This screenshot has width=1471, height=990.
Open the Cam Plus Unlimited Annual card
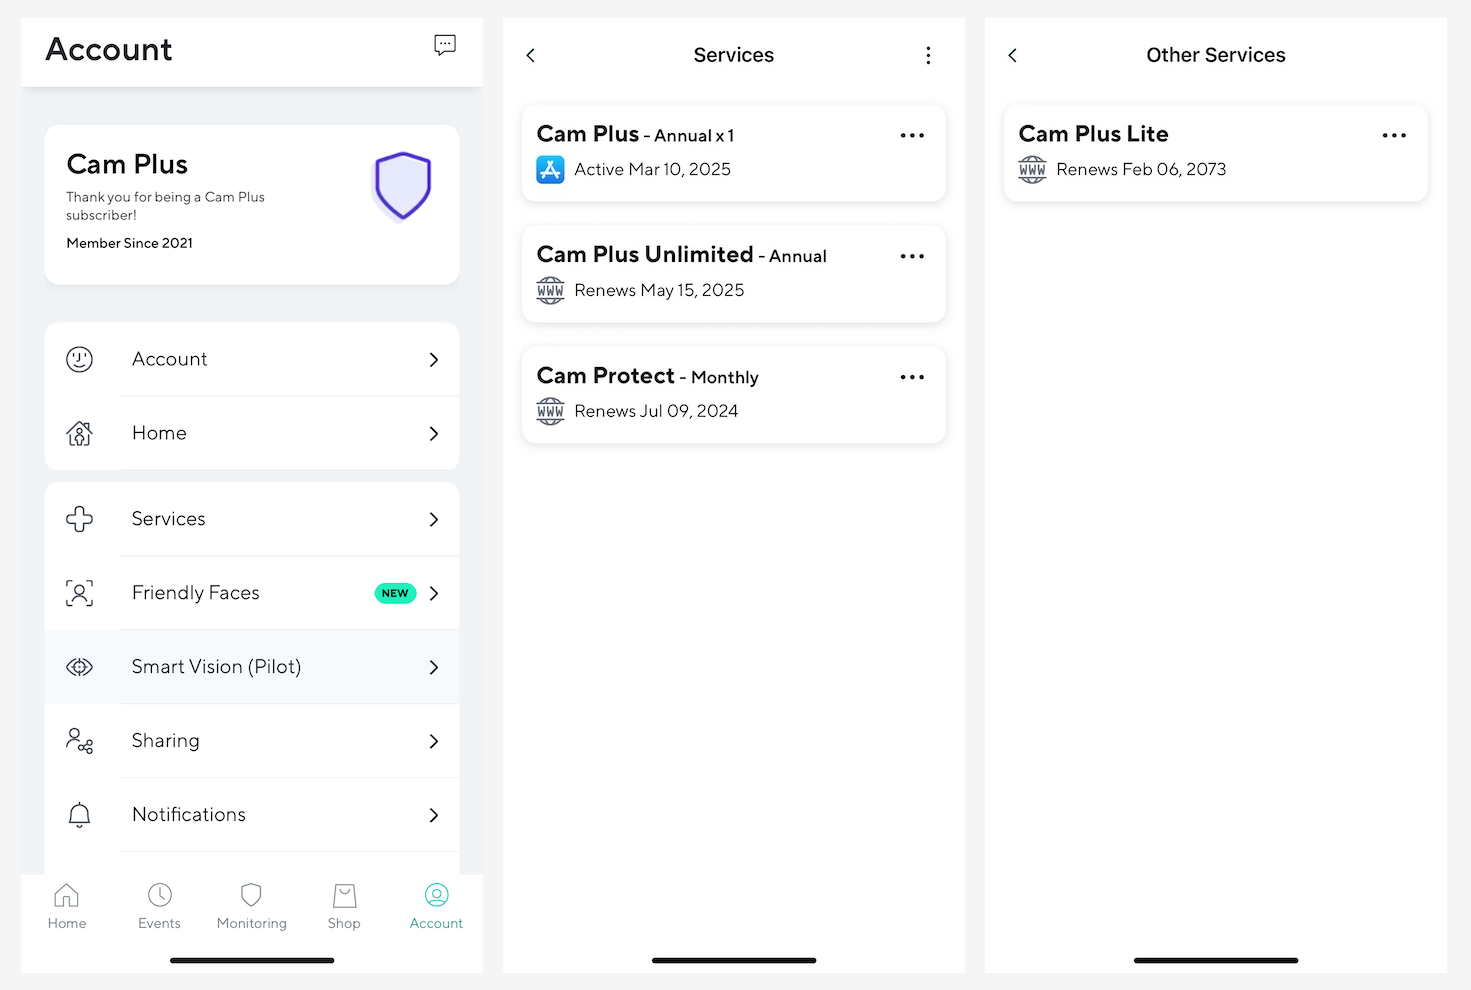[734, 274]
